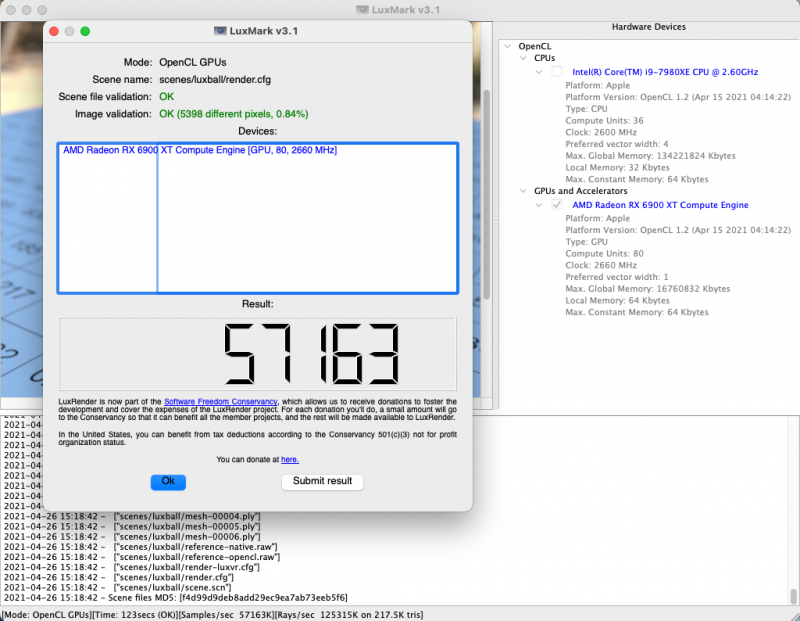Collapse the CPUs tree node
The height and width of the screenshot is (621, 800).
523,58
